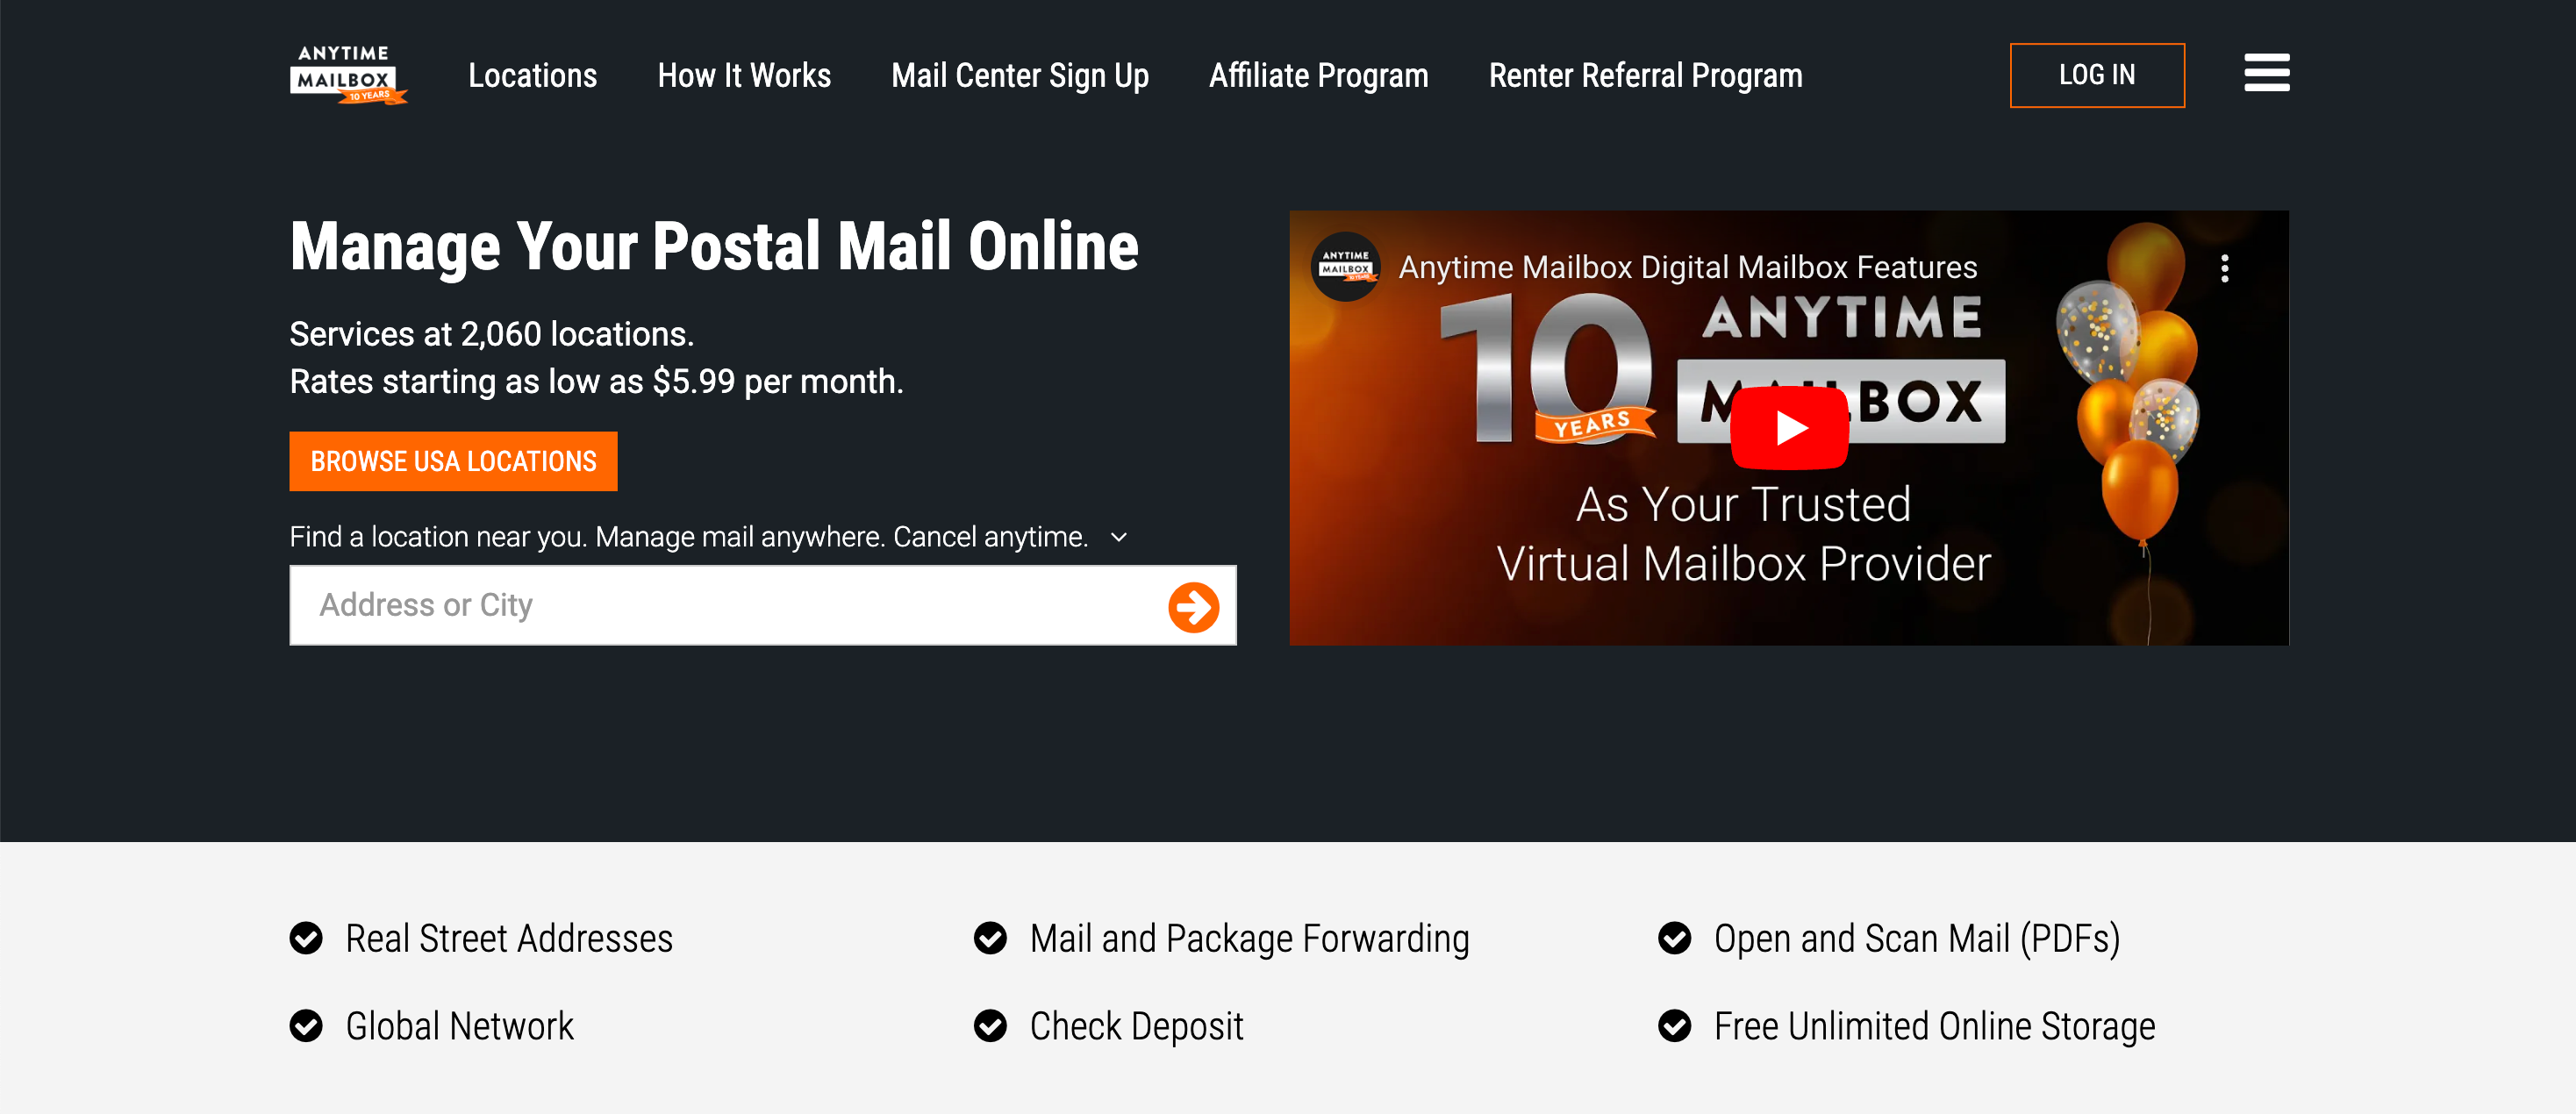Click the checkmark beside Check Deposit

pos(991,1025)
